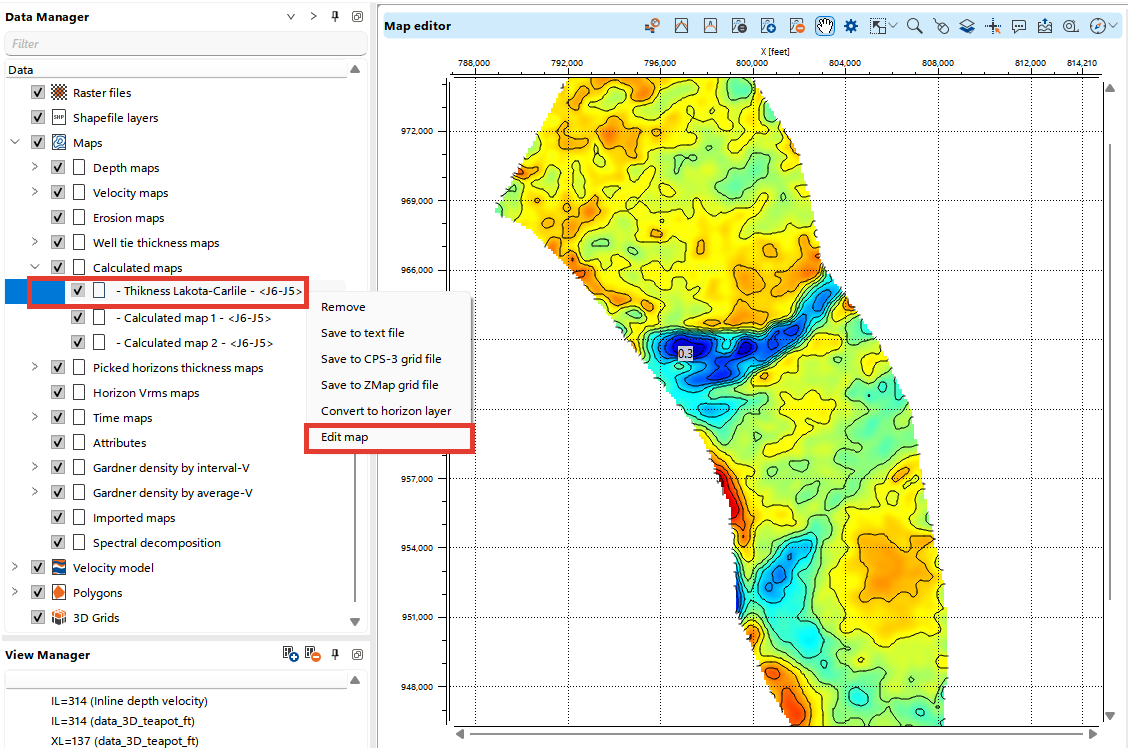
Task: Select the crosshair pointer tool
Action: (x=994, y=26)
